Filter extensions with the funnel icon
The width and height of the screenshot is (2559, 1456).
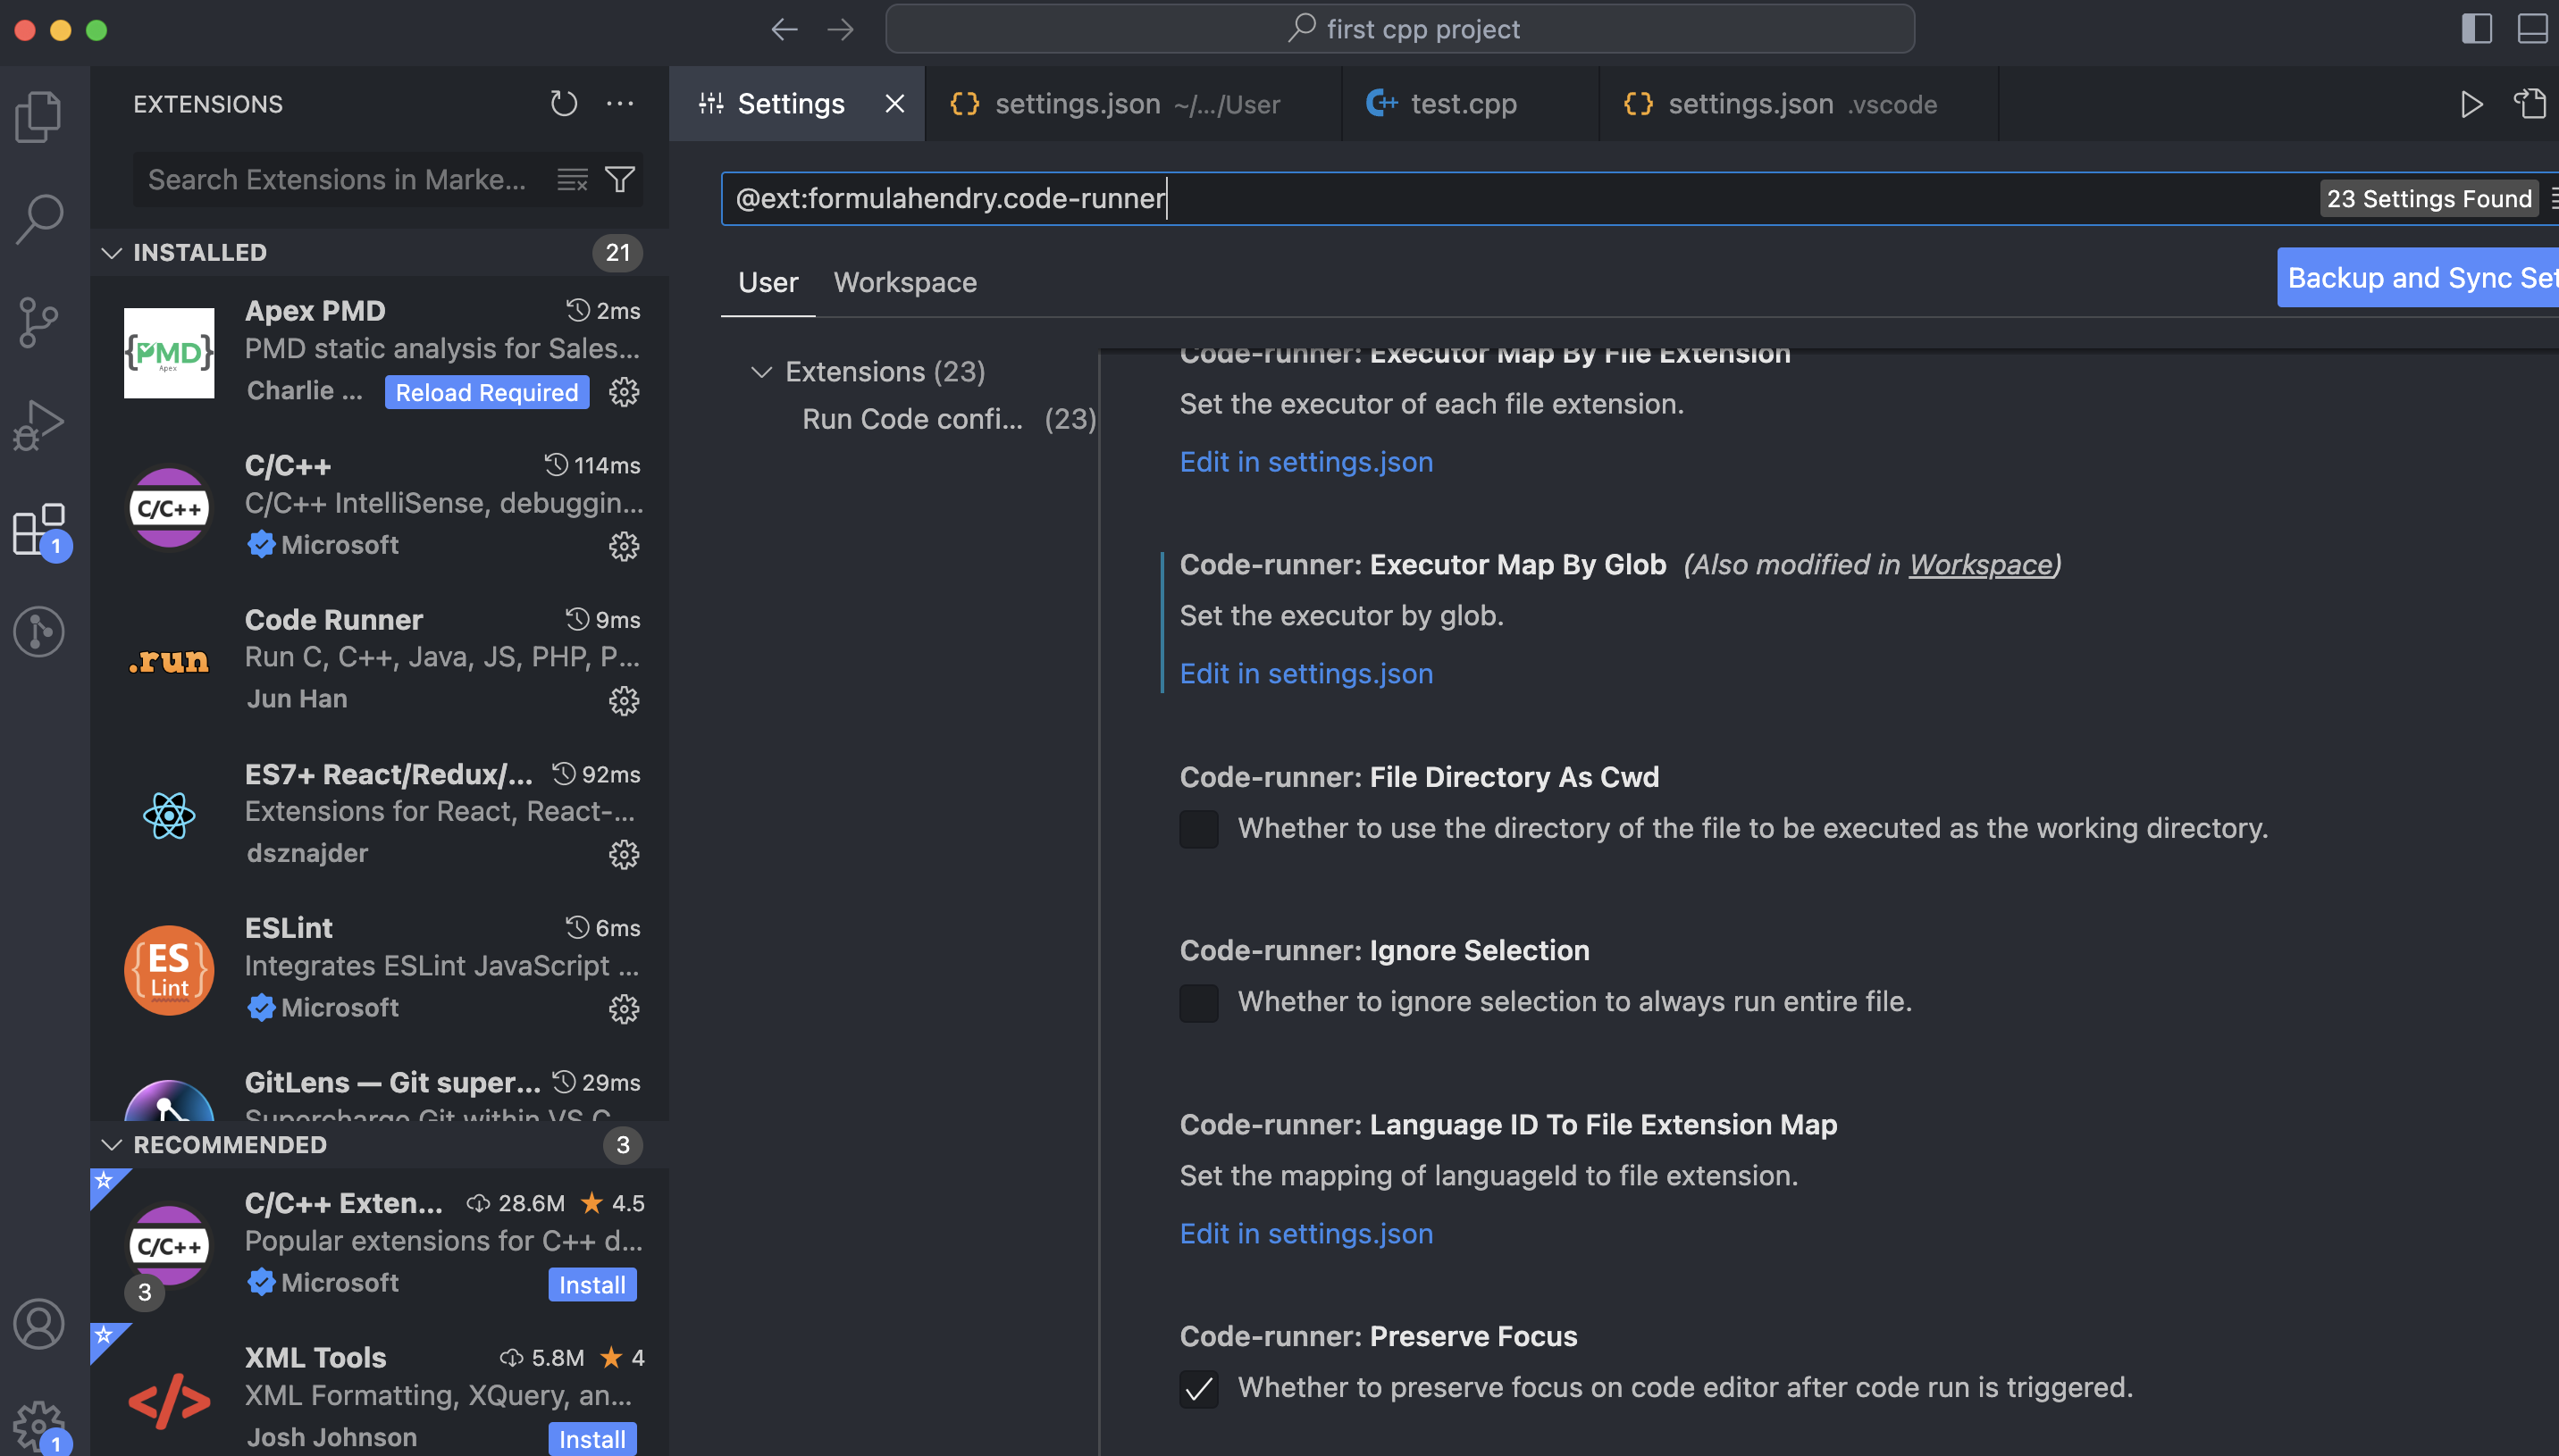coord(620,180)
